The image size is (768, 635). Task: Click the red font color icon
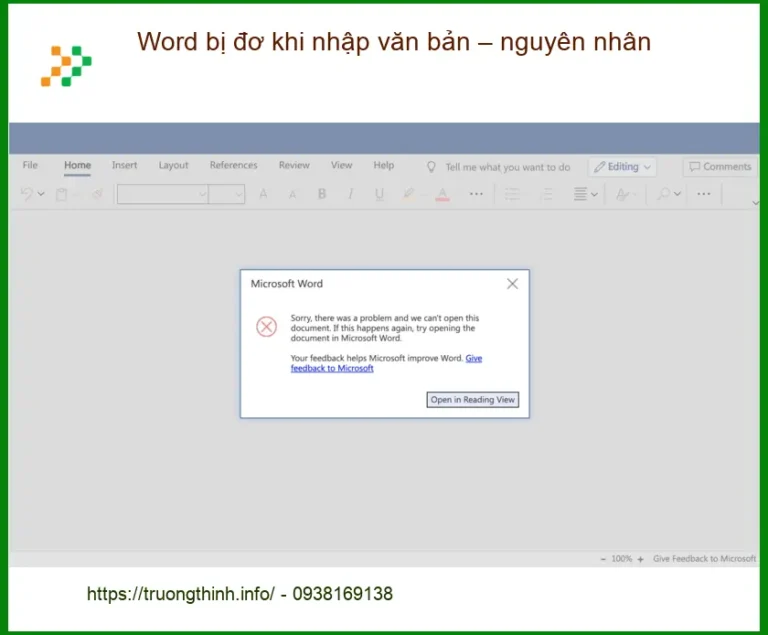[442, 195]
